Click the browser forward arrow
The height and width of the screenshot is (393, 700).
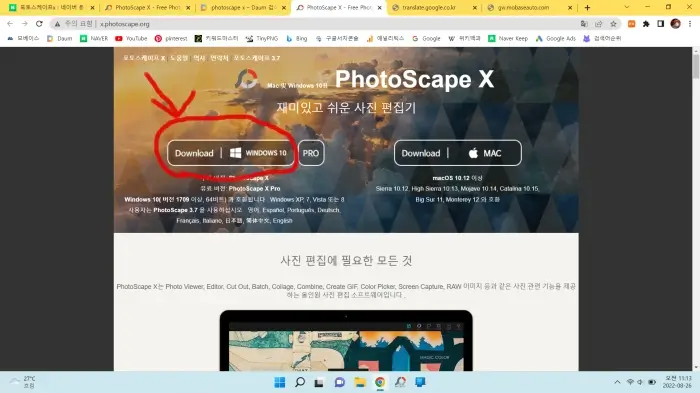25,24
